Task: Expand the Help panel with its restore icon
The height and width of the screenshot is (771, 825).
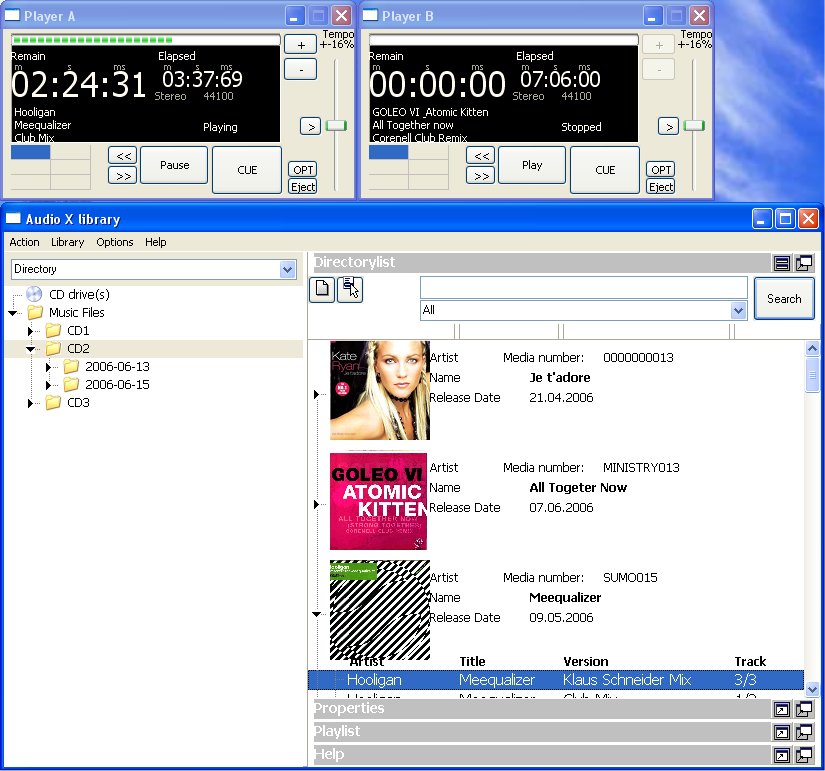Action: click(782, 755)
